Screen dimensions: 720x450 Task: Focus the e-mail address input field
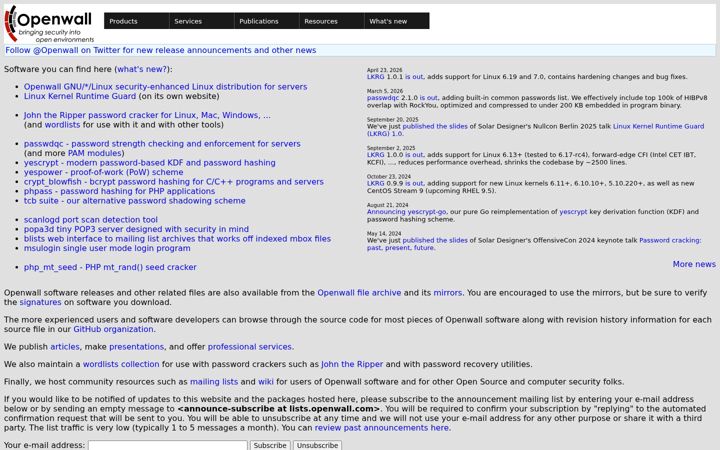point(168,445)
